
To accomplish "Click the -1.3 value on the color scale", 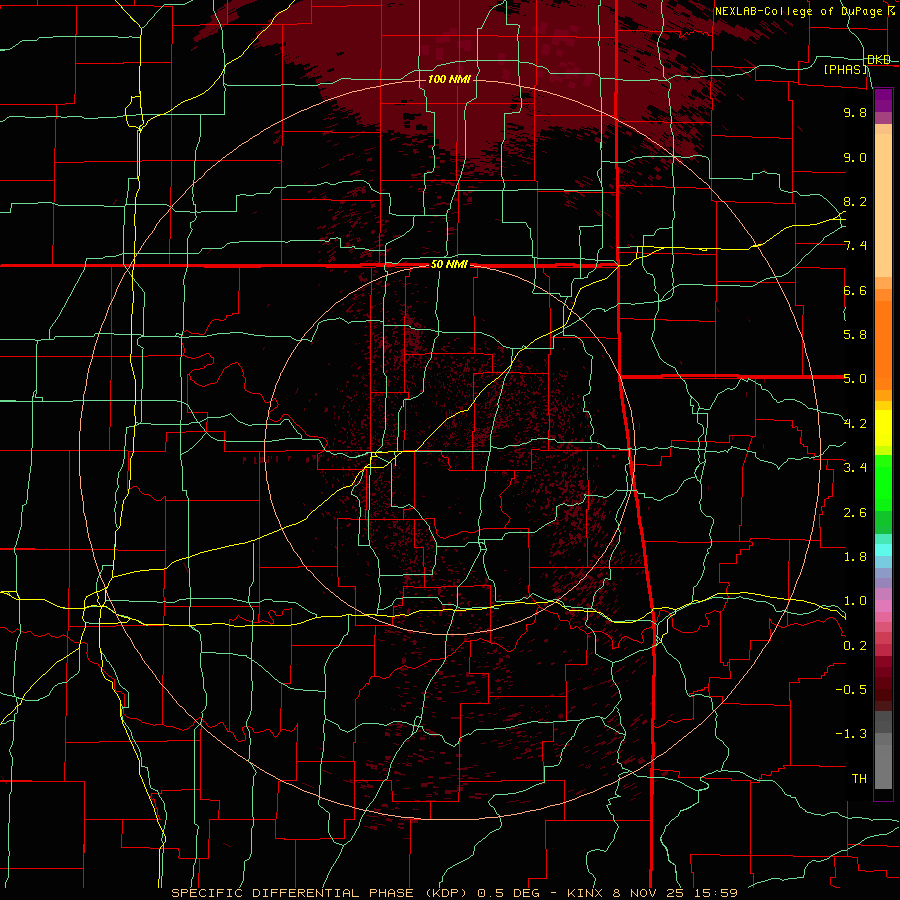I will click(851, 735).
